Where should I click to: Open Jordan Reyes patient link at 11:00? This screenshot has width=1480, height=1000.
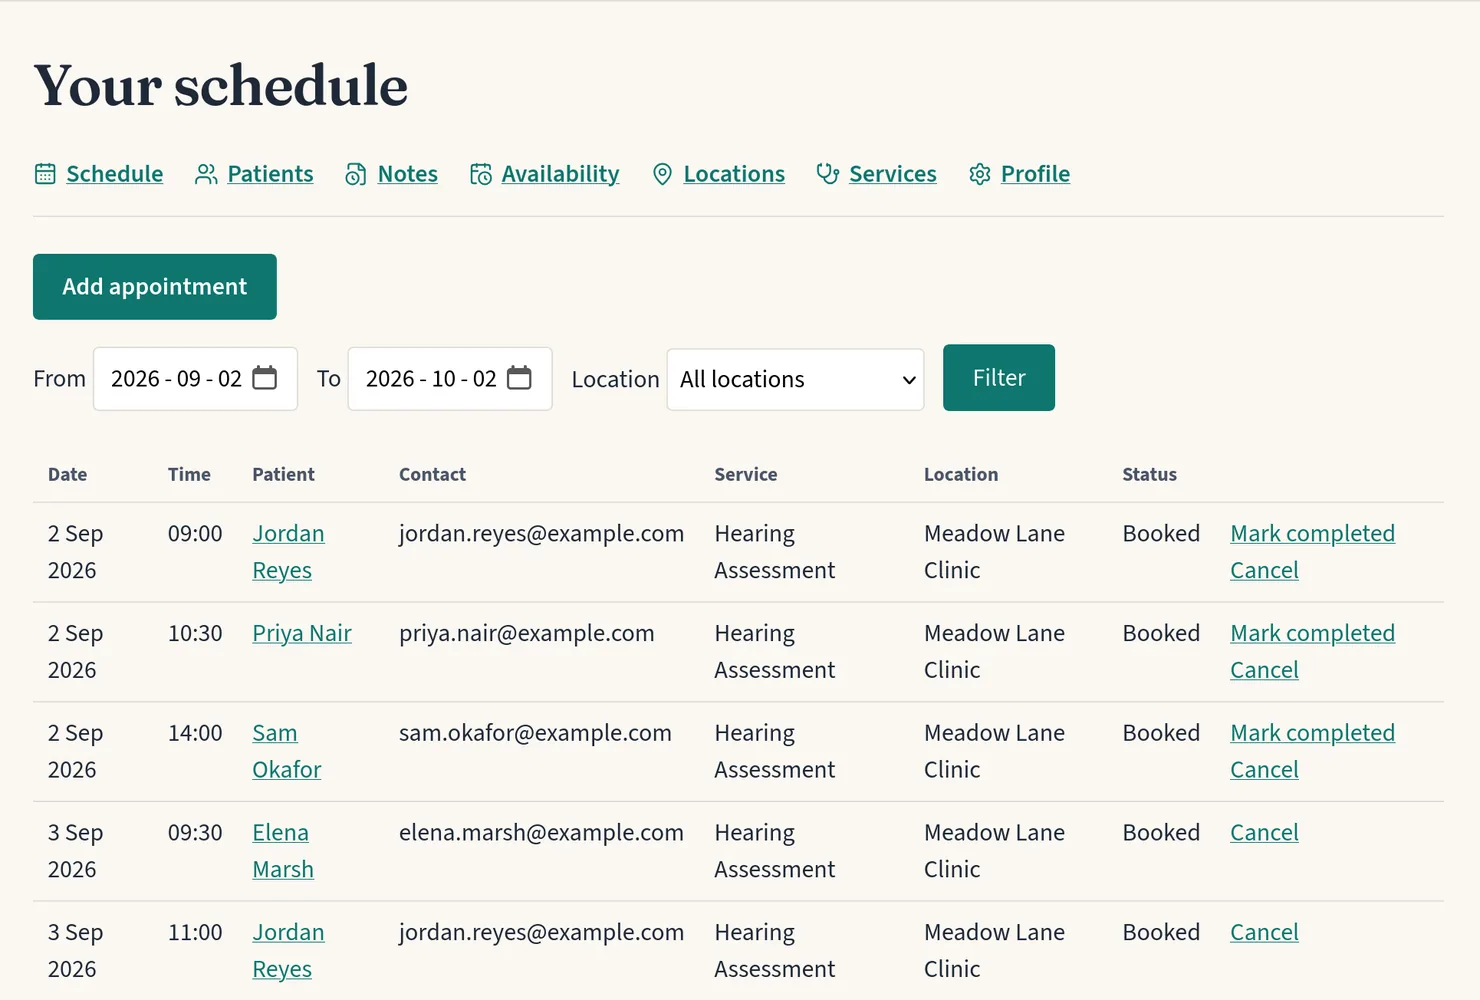tap(288, 951)
